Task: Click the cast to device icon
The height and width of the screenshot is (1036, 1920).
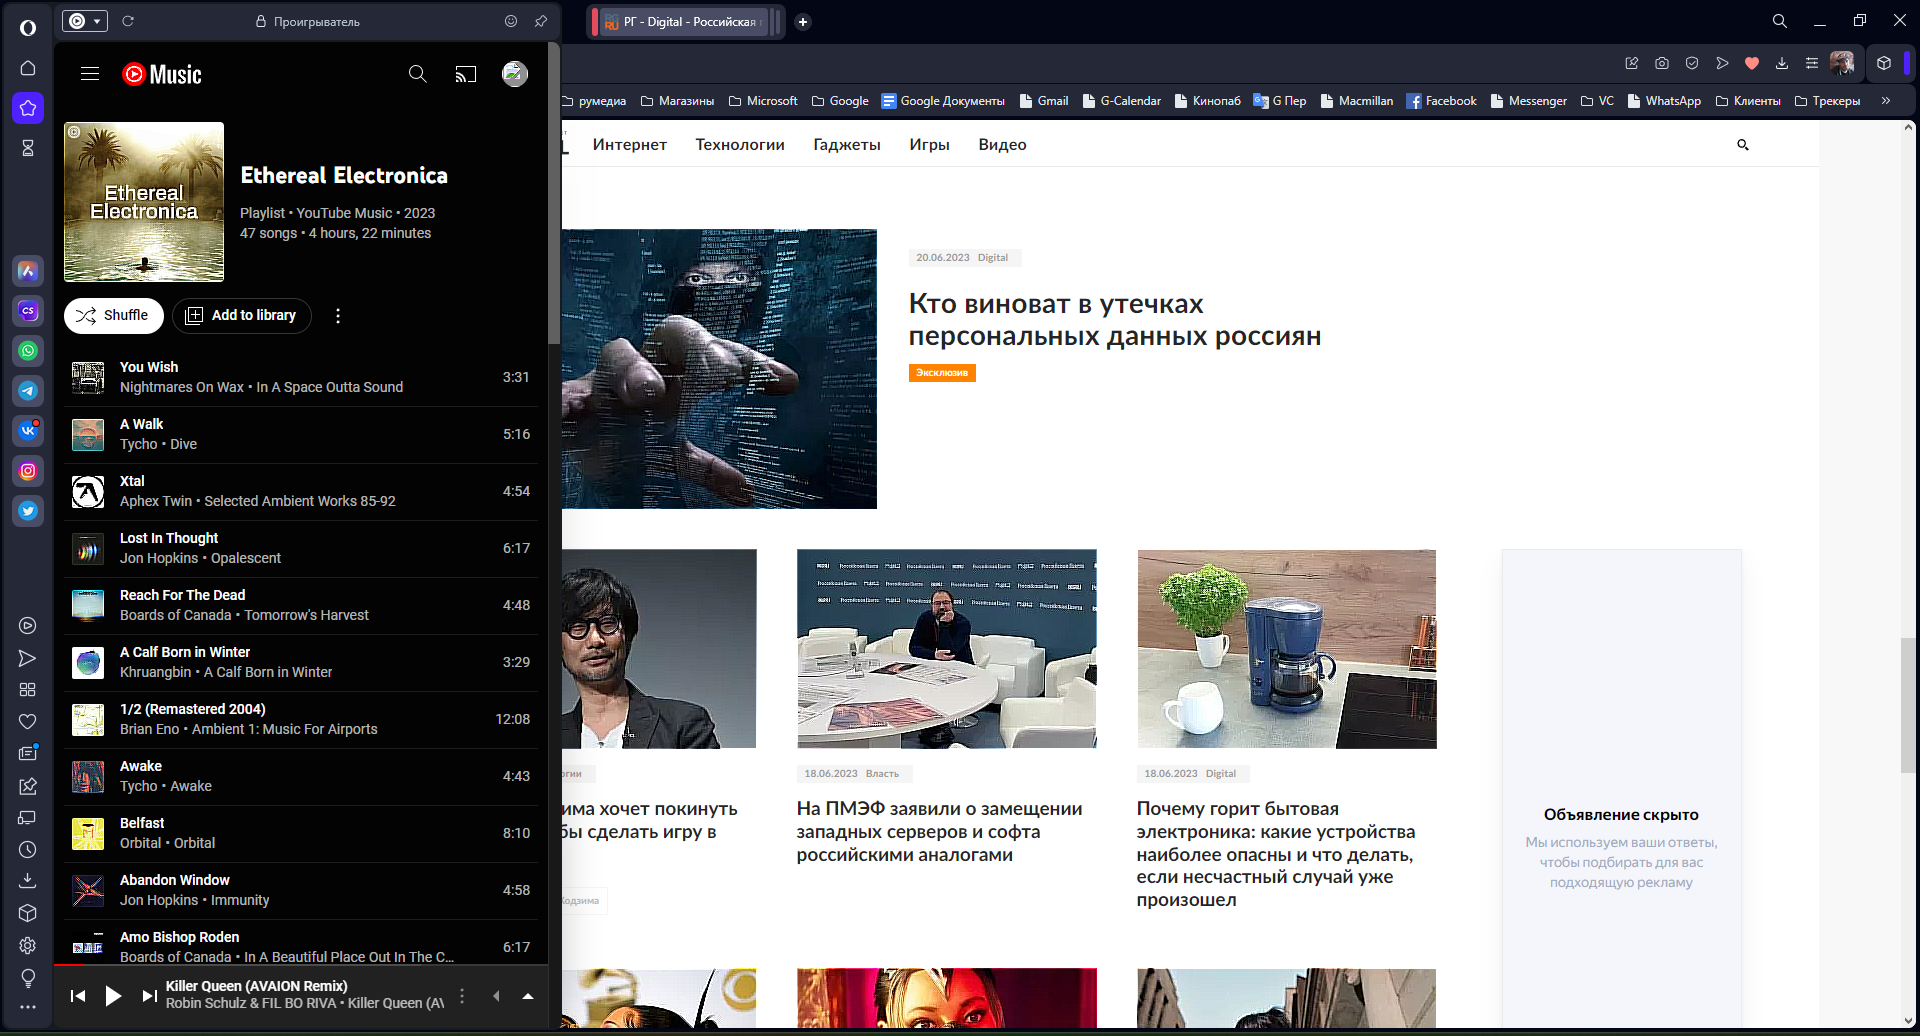Action: [466, 74]
